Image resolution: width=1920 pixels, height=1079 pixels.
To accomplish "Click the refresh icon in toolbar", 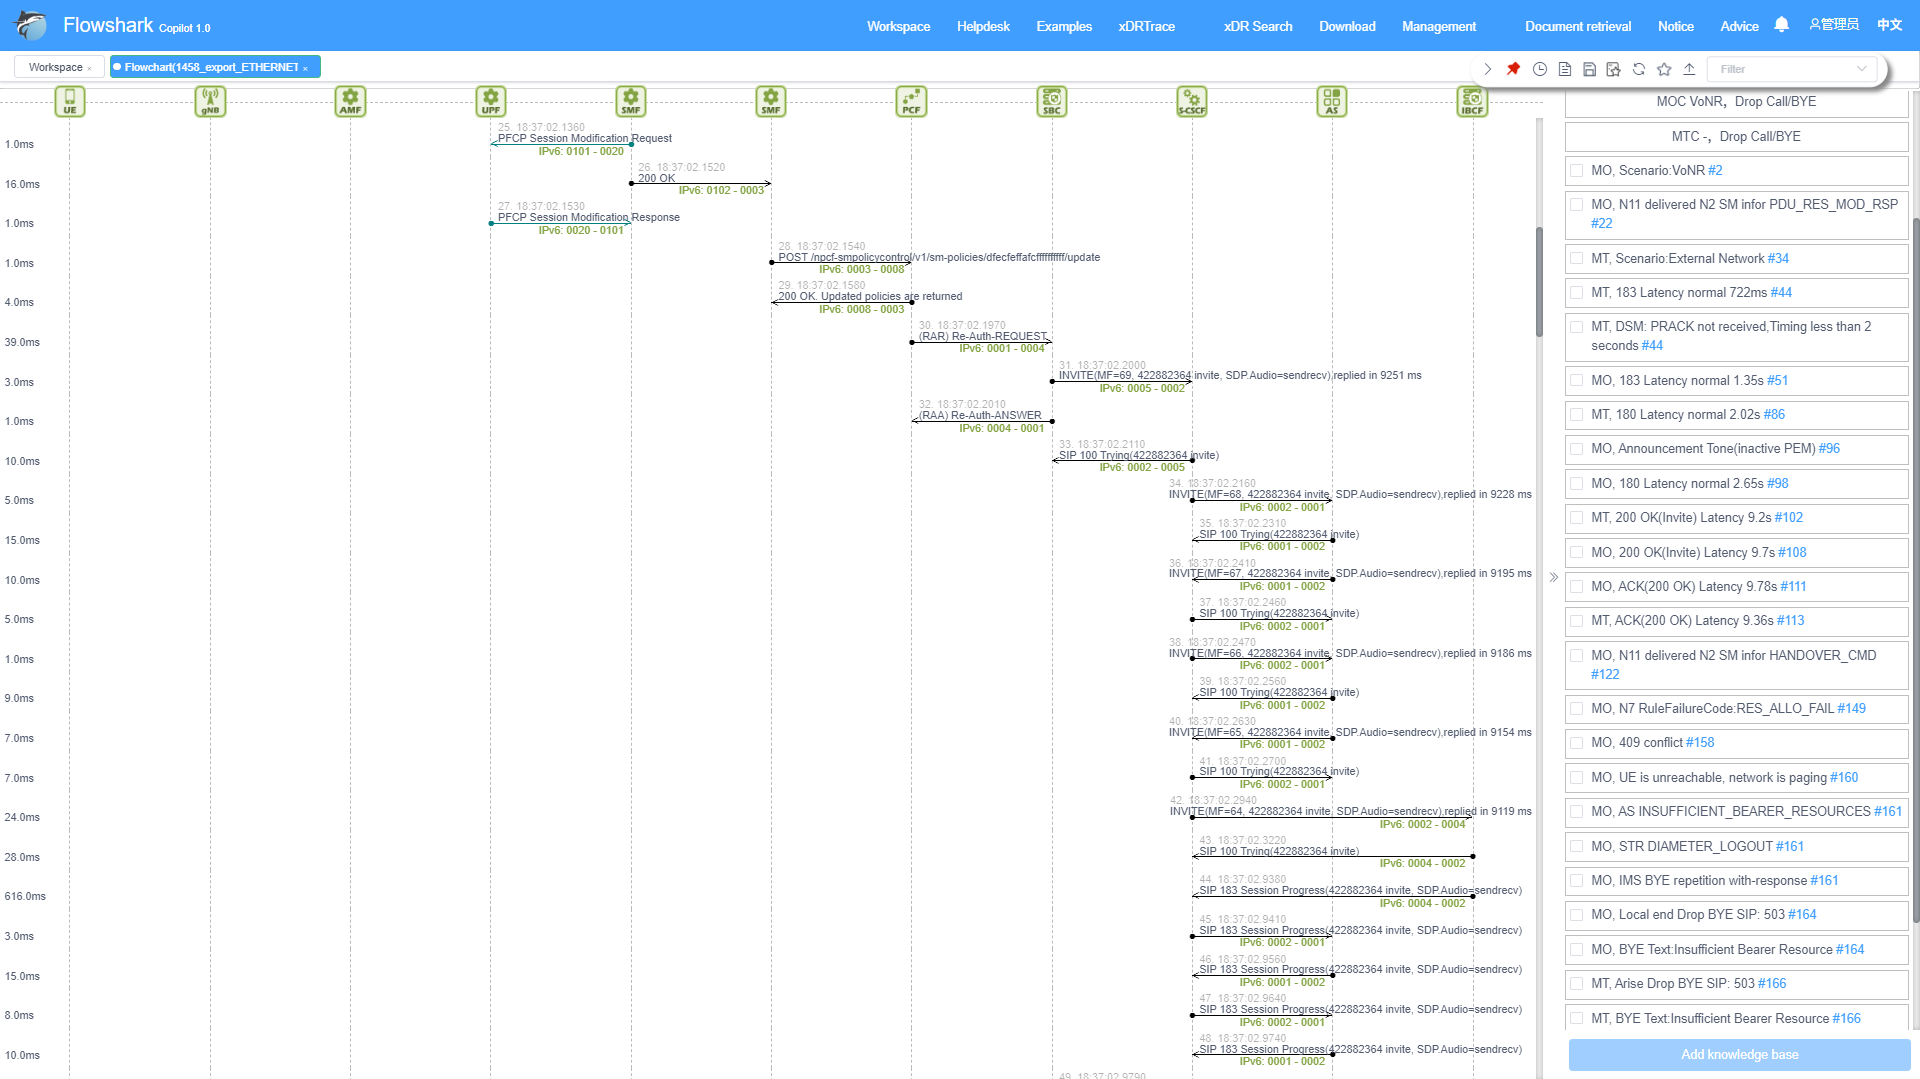I will pyautogui.click(x=1638, y=69).
